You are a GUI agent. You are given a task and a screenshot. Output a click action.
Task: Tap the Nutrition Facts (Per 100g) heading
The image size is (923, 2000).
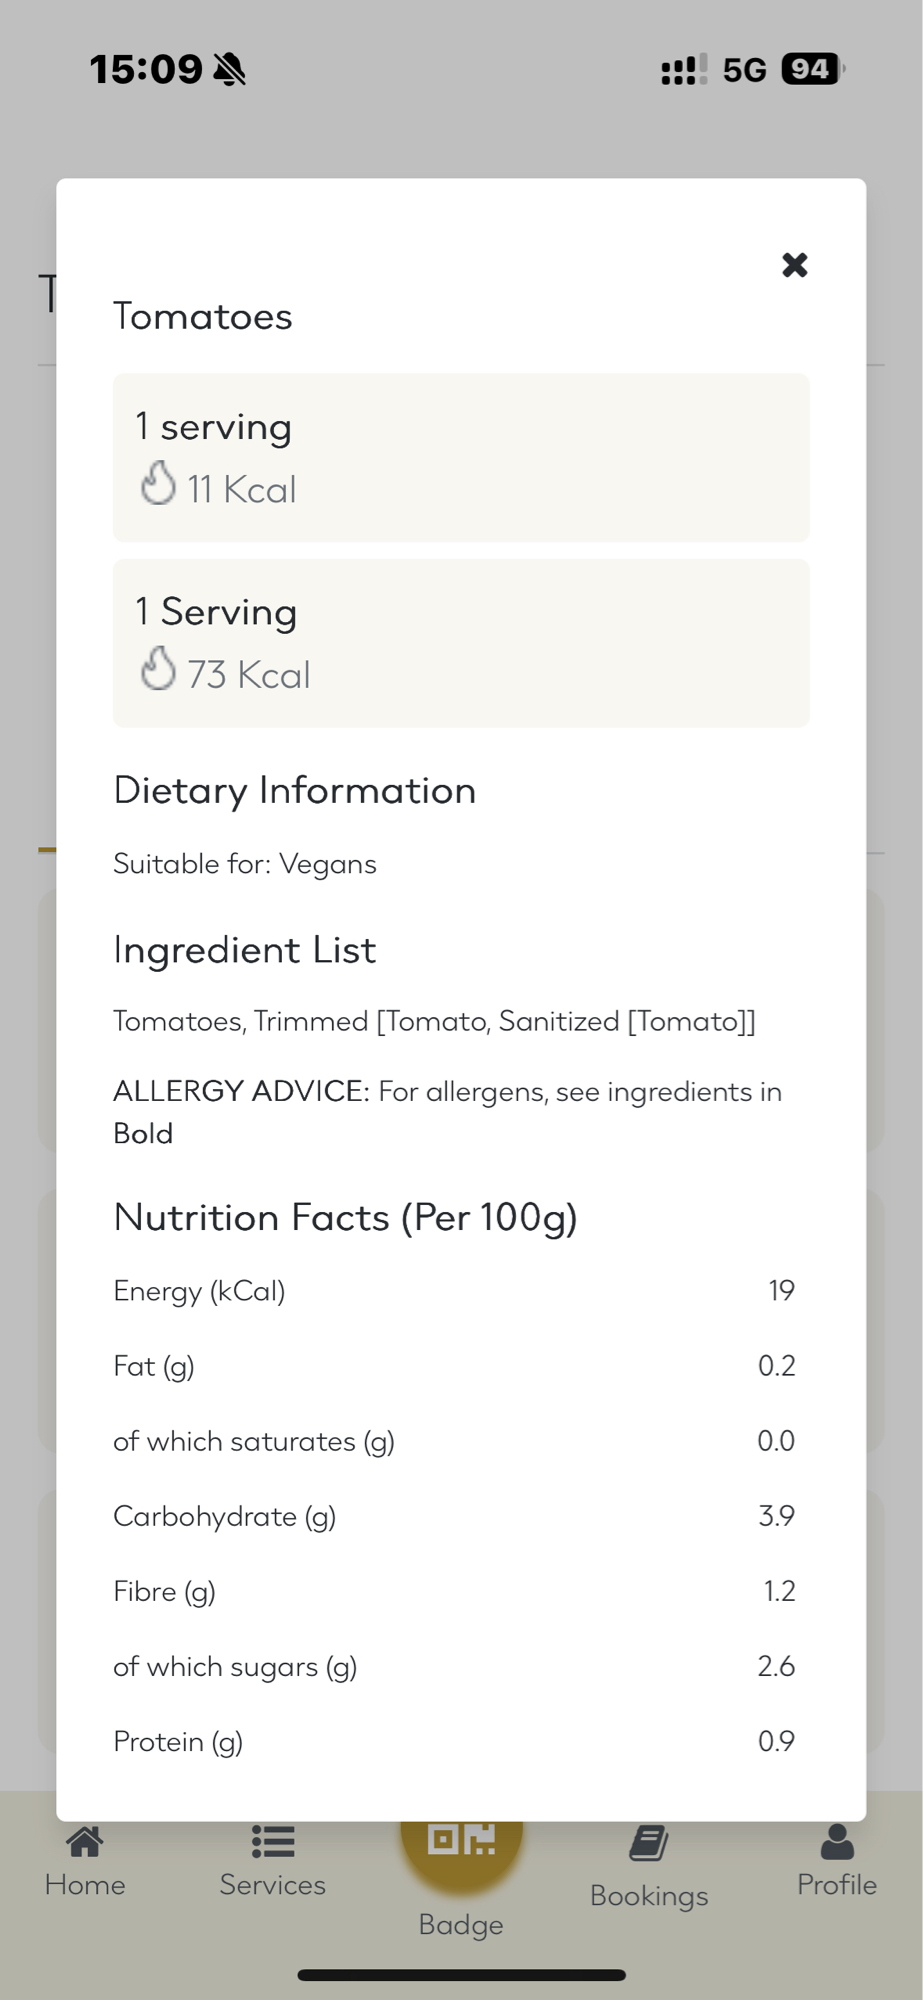[x=345, y=1218]
